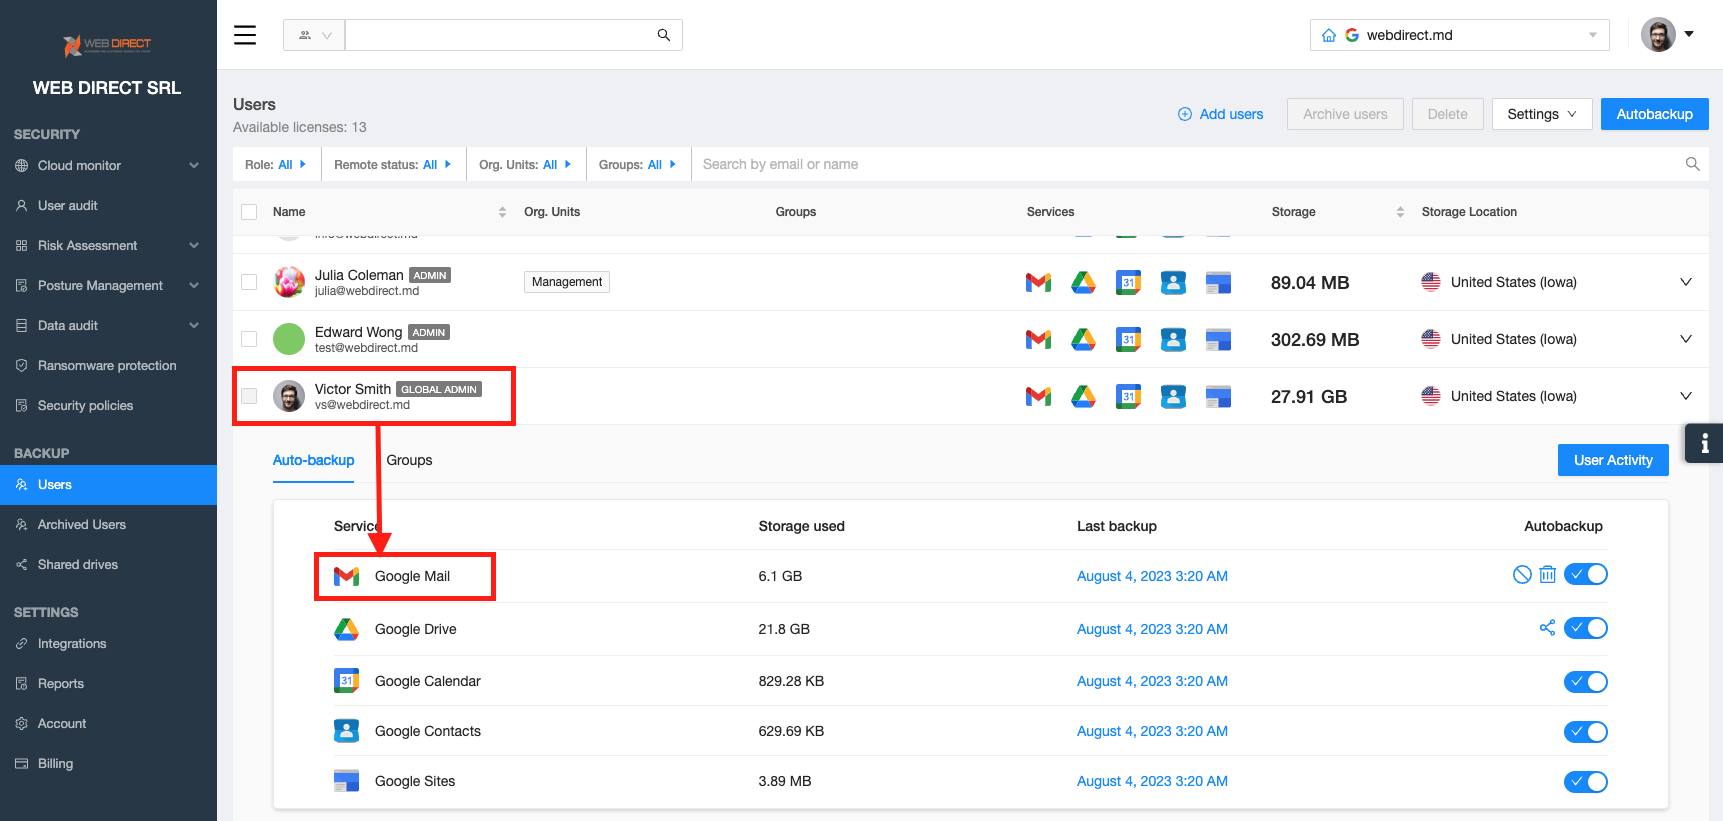Open the Role filter dropdown
This screenshot has height=821, width=1723.
tap(276, 164)
